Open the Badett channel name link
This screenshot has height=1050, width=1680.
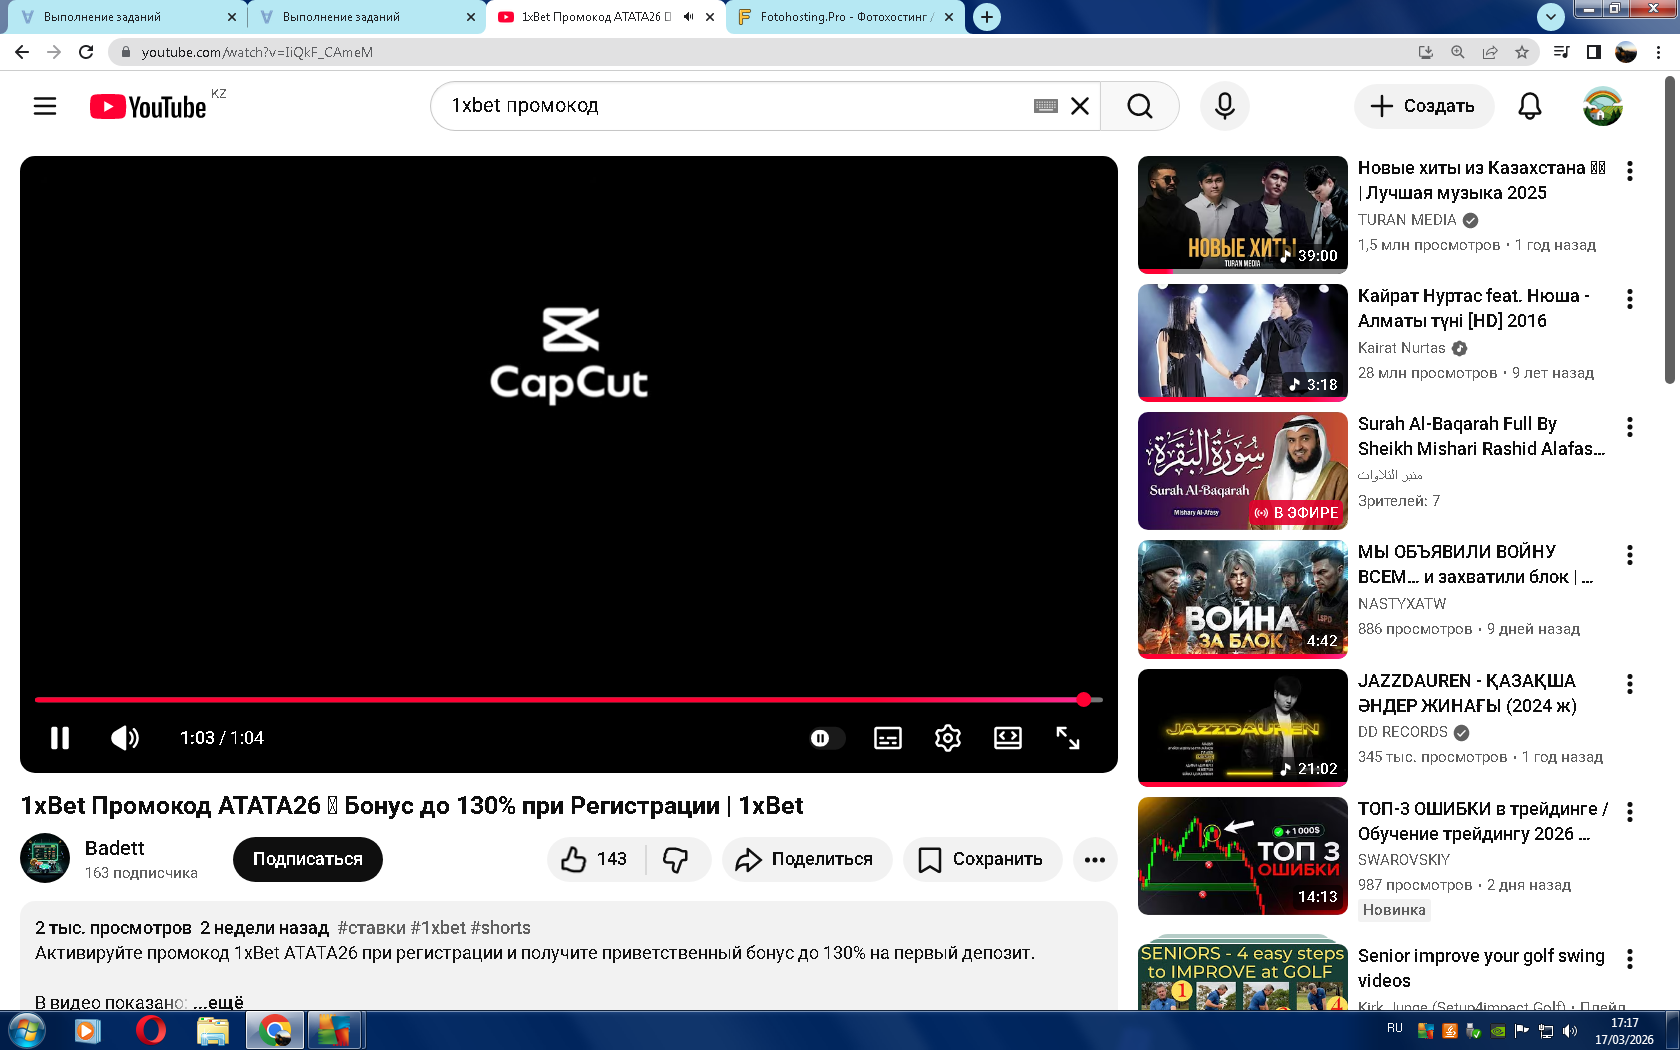click(115, 848)
